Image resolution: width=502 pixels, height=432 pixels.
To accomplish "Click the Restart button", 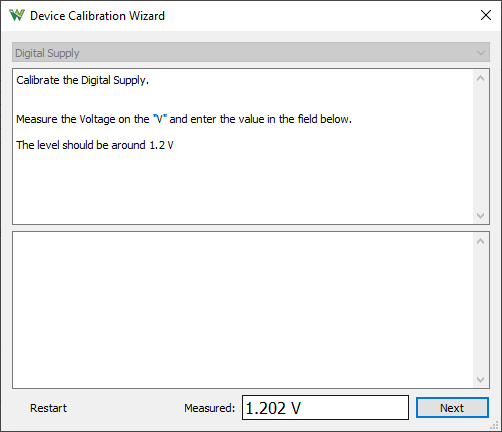I will coord(48,408).
